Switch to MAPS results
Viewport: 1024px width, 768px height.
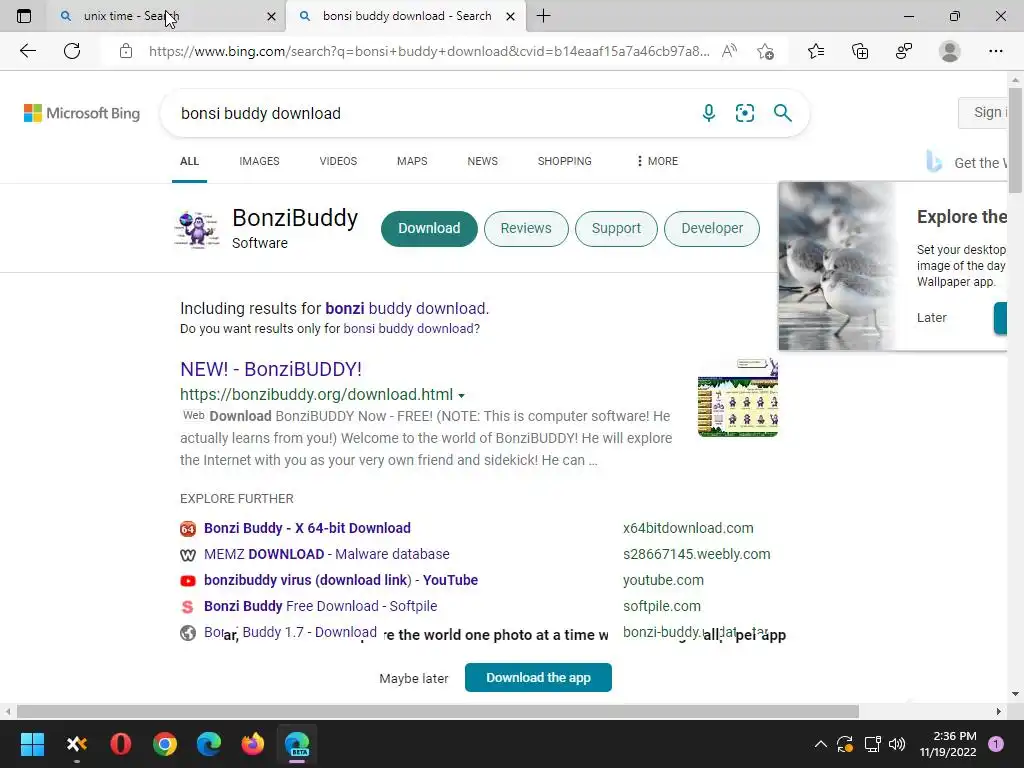(412, 161)
